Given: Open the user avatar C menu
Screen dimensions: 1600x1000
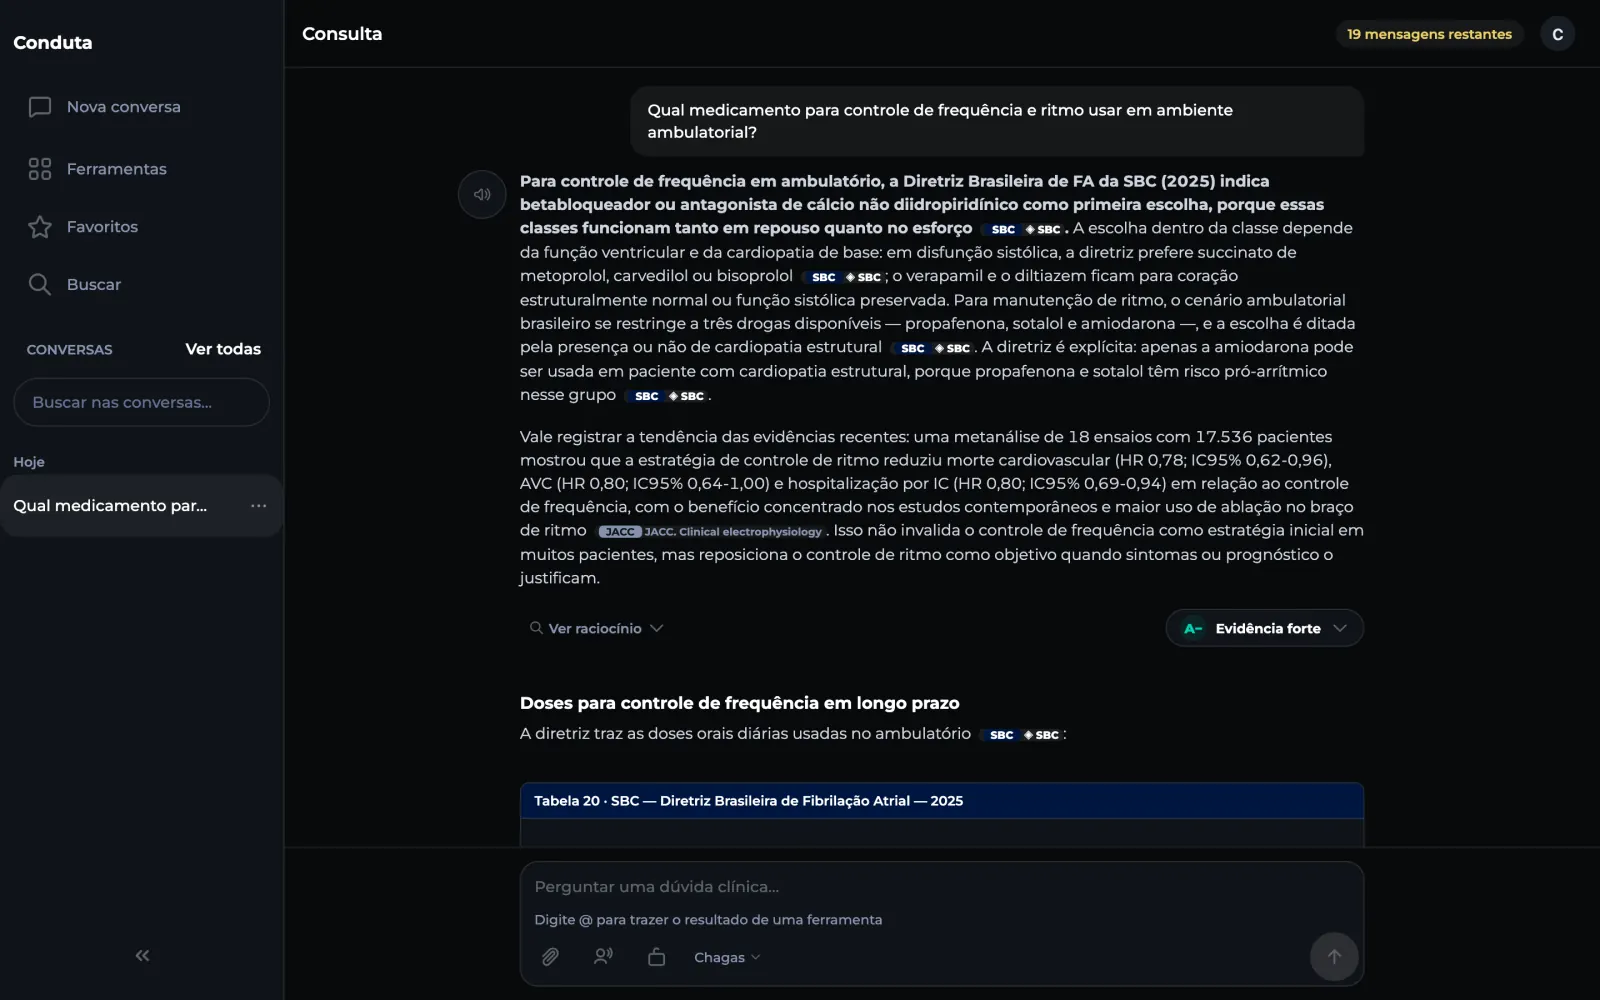Looking at the screenshot, I should point(1557,34).
